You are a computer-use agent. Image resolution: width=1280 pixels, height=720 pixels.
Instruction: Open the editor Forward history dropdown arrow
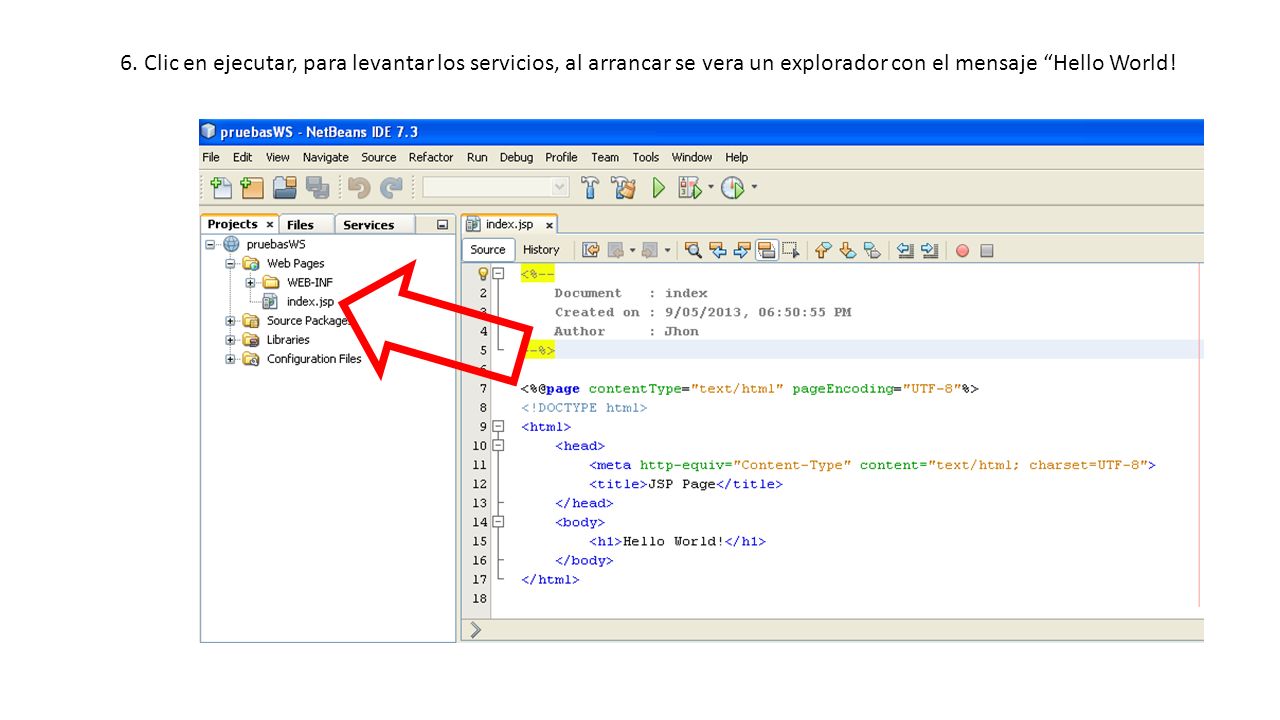coord(667,250)
